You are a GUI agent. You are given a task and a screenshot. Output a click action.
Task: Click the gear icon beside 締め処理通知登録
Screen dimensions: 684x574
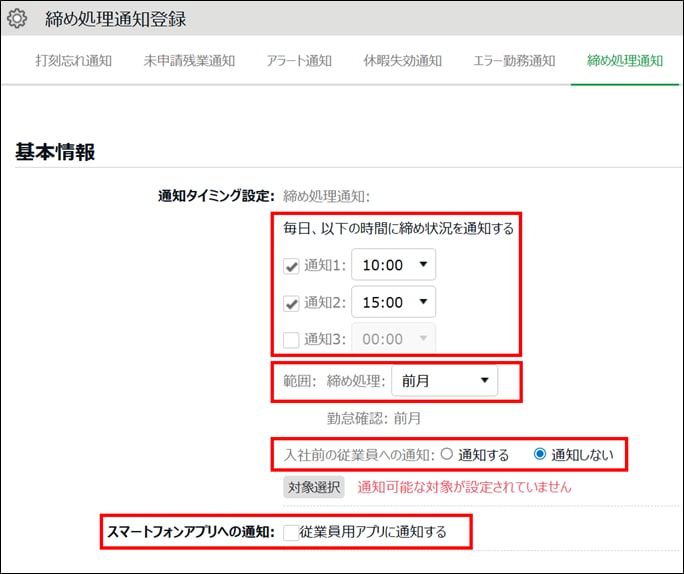pyautogui.click(x=17, y=18)
